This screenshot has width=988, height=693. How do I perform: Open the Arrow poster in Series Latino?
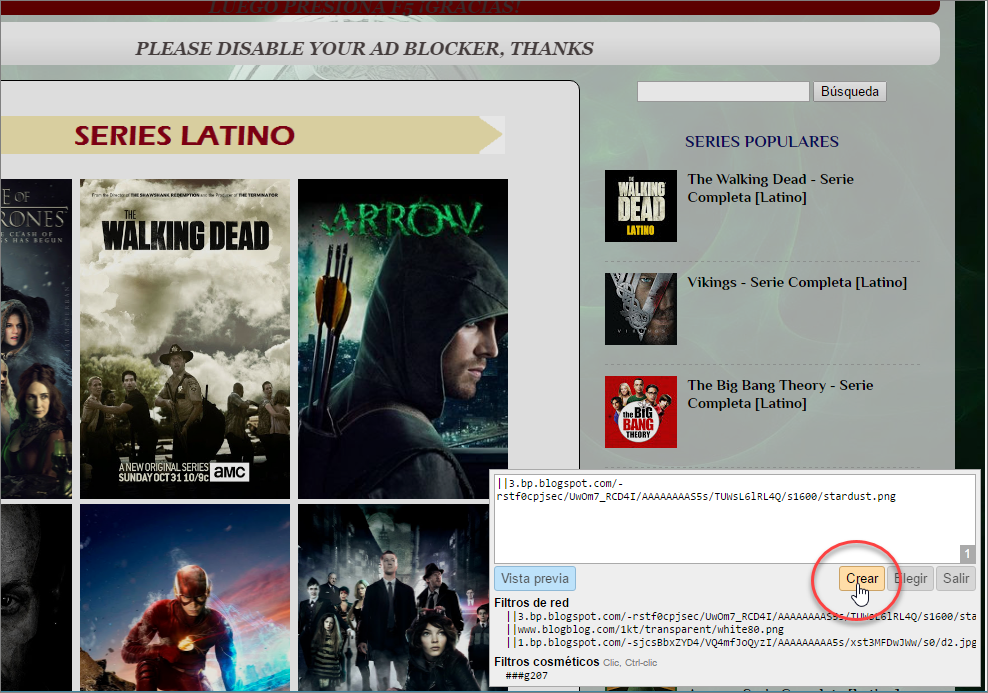tap(403, 338)
